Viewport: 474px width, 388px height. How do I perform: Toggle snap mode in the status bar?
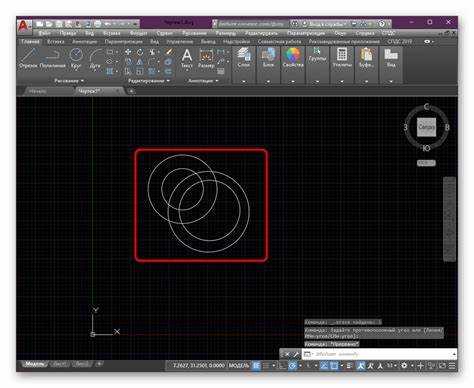coord(266,366)
